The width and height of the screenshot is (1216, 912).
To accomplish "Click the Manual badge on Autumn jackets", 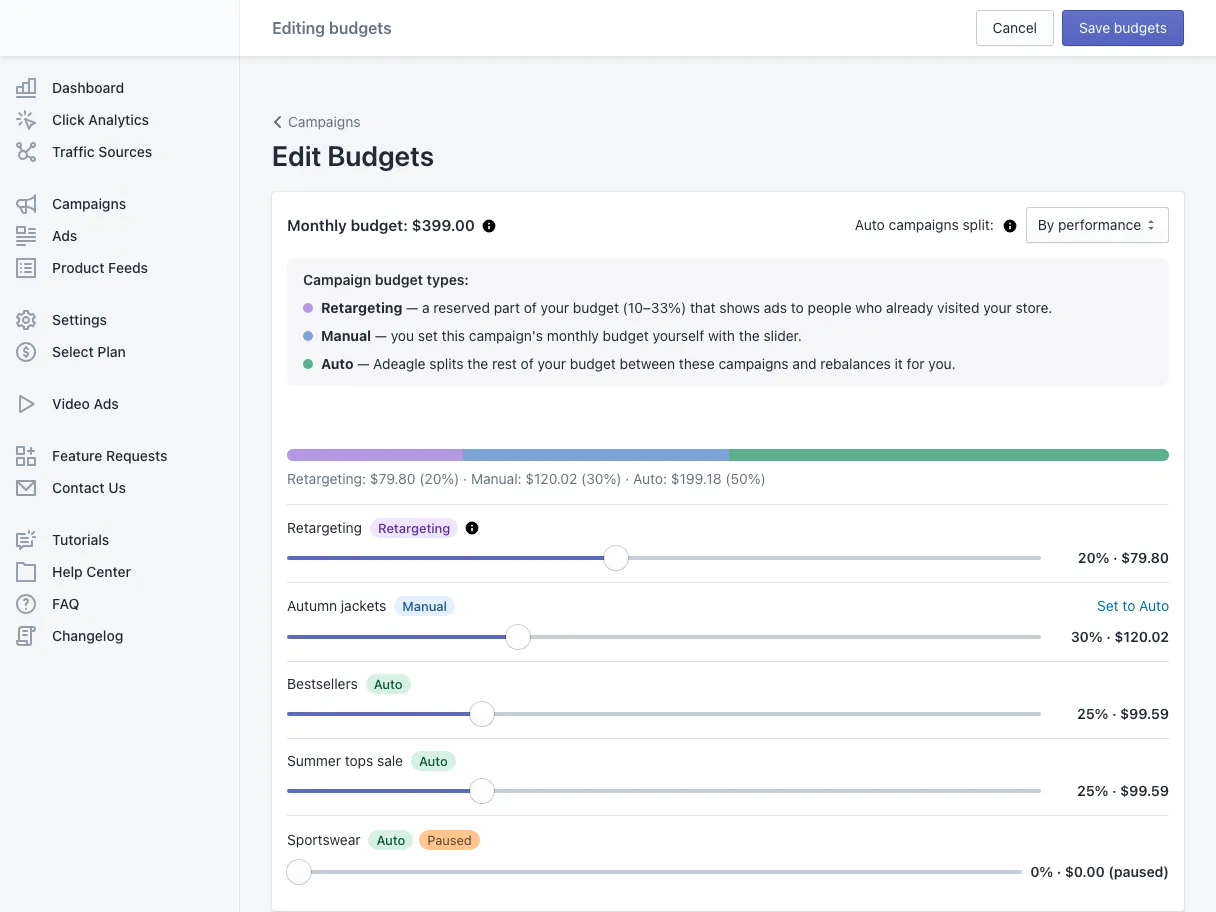I will click(x=424, y=606).
